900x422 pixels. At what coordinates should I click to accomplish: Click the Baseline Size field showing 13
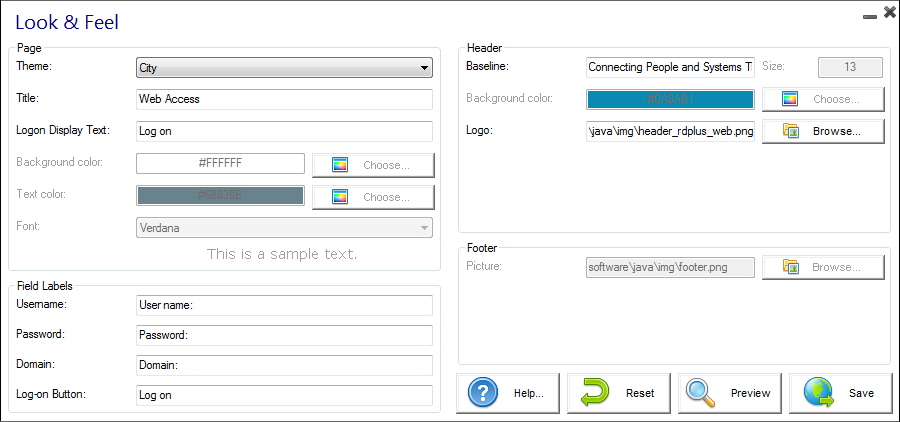pos(850,67)
